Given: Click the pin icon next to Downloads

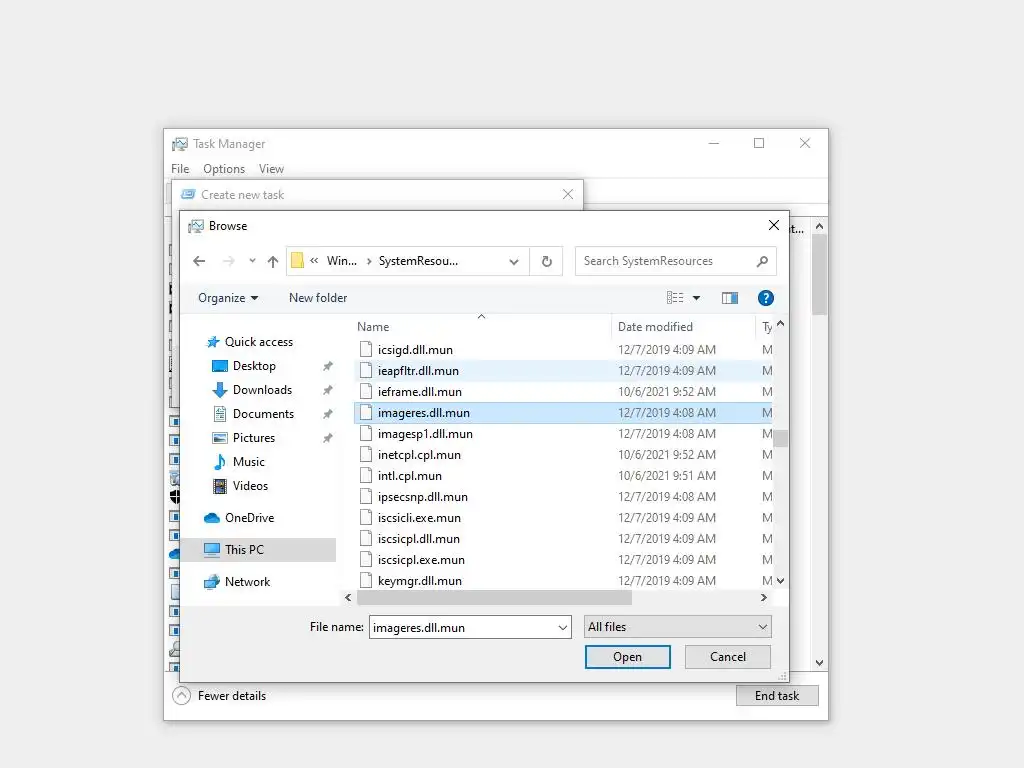Looking at the screenshot, I should click(x=328, y=390).
